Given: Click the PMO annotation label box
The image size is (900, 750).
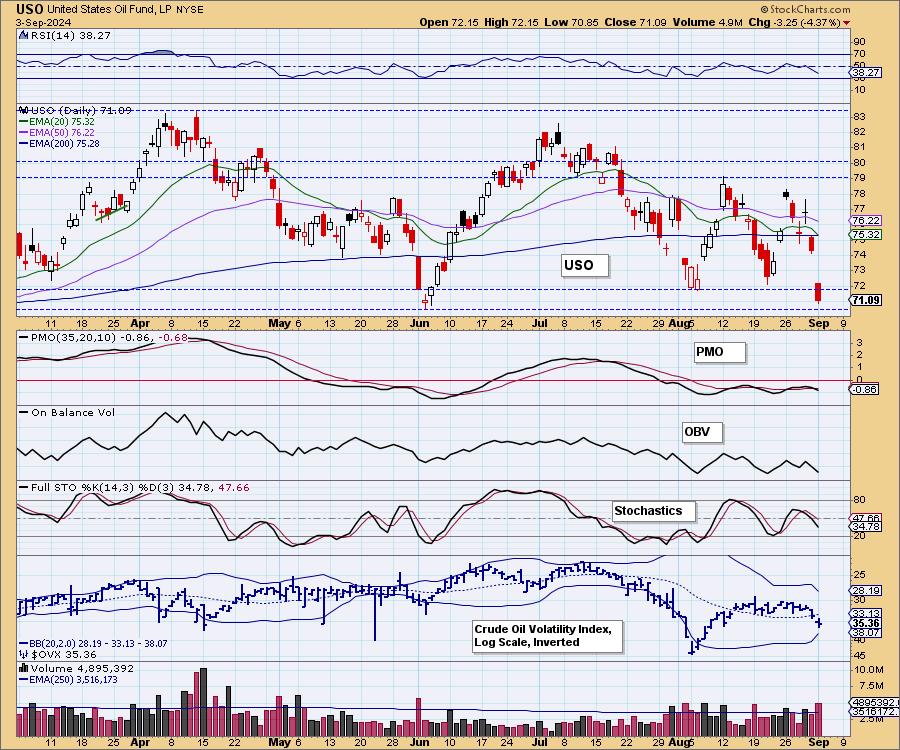Looking at the screenshot, I should point(720,352).
